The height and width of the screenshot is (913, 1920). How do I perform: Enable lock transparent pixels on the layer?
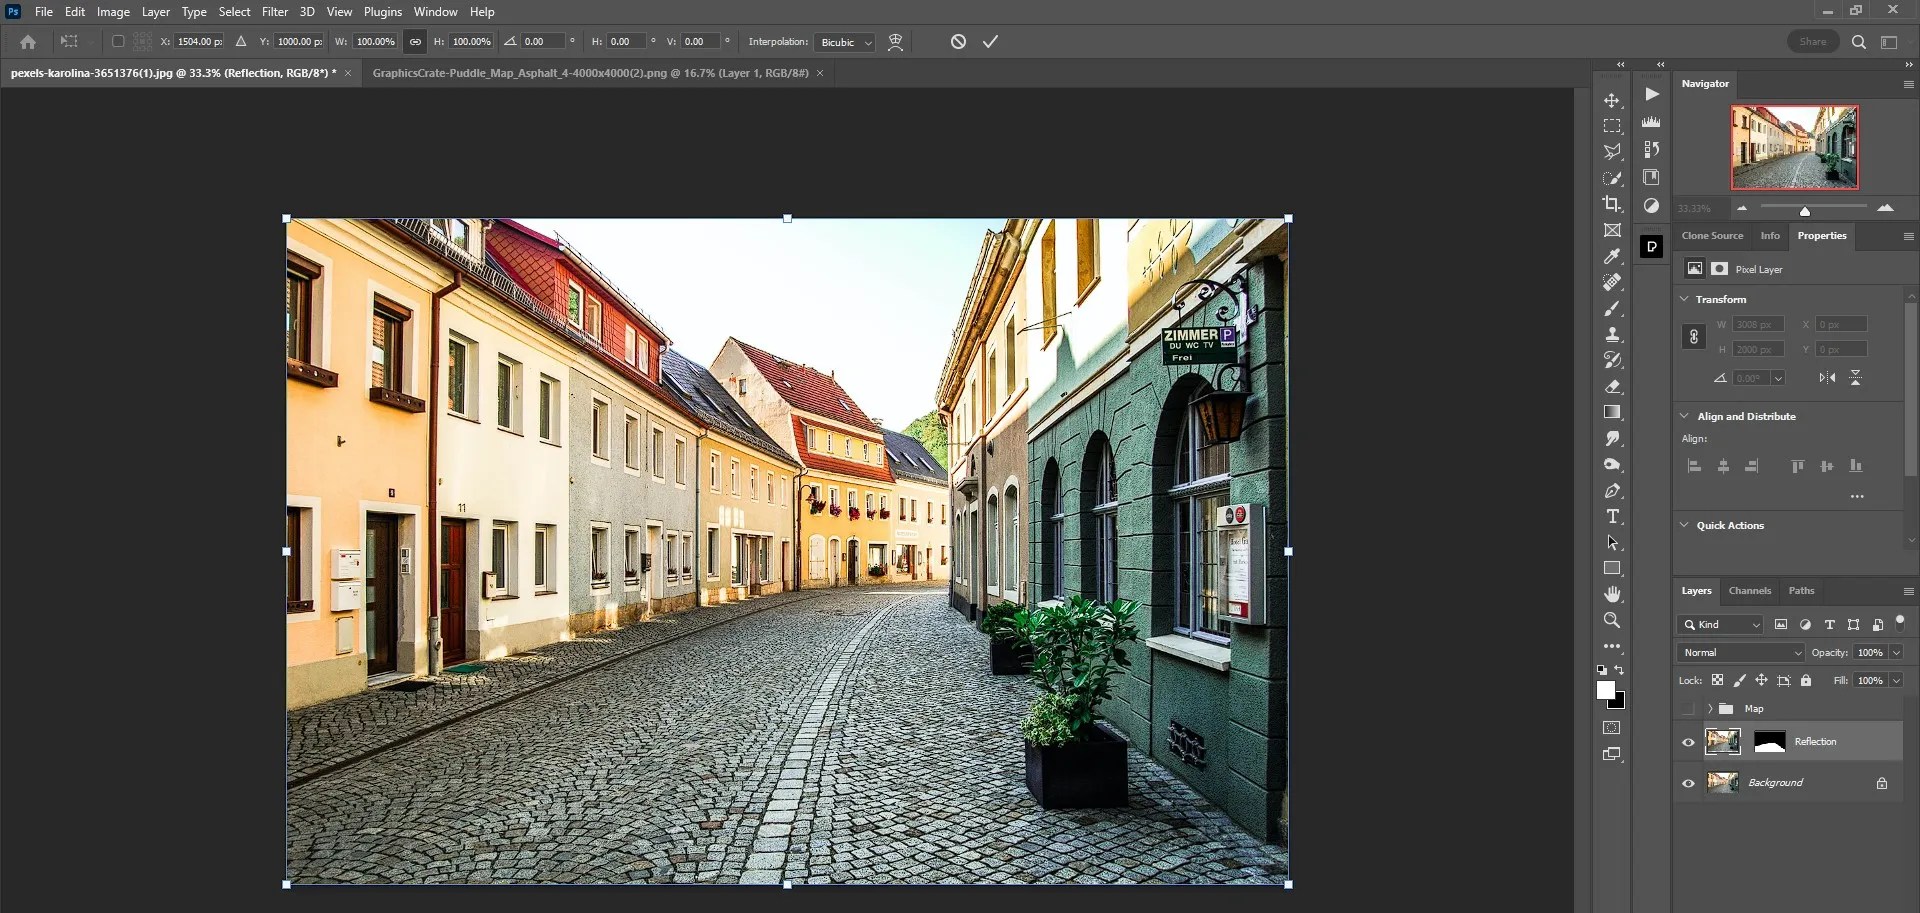pyautogui.click(x=1717, y=680)
